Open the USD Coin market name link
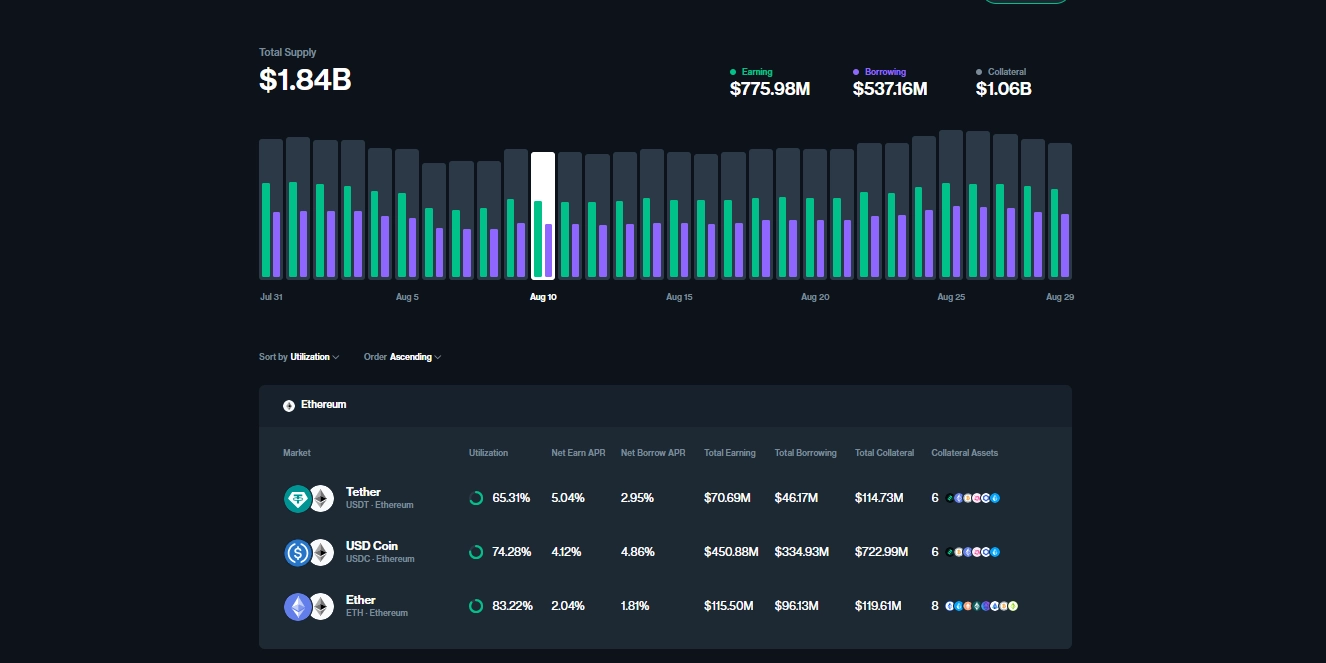This screenshot has height=663, width=1326. tap(372, 546)
